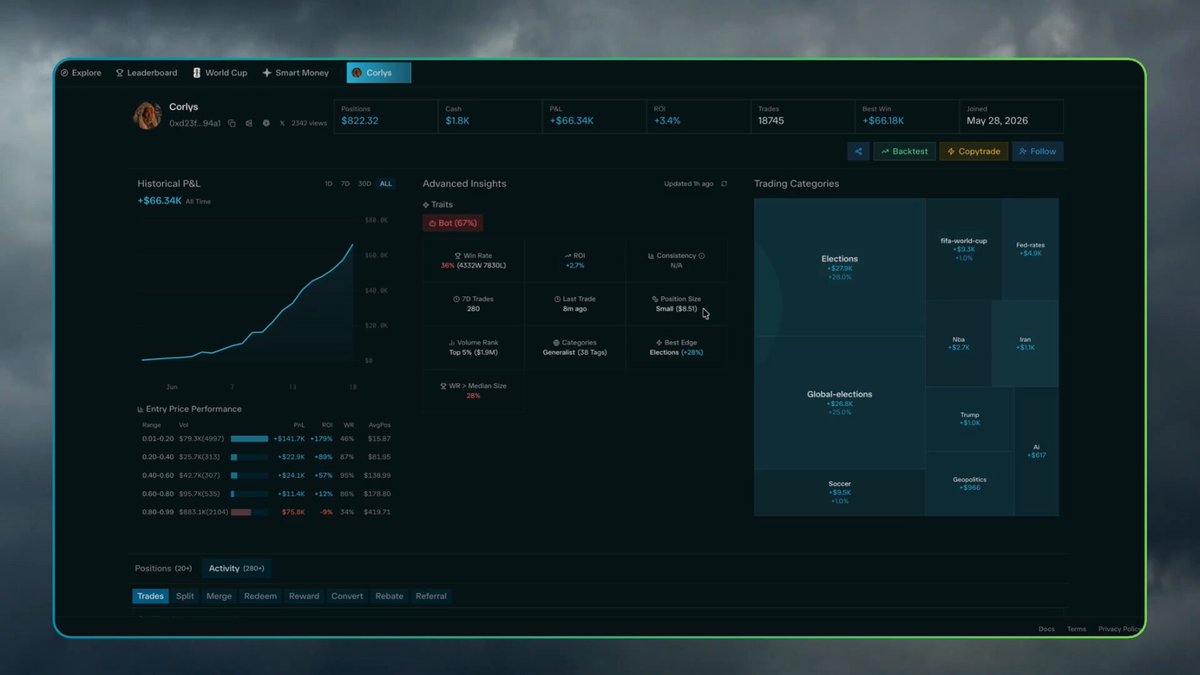Screen dimensions: 1200x675
Task: Click the Volume Rank icon
Action: click(x=453, y=342)
